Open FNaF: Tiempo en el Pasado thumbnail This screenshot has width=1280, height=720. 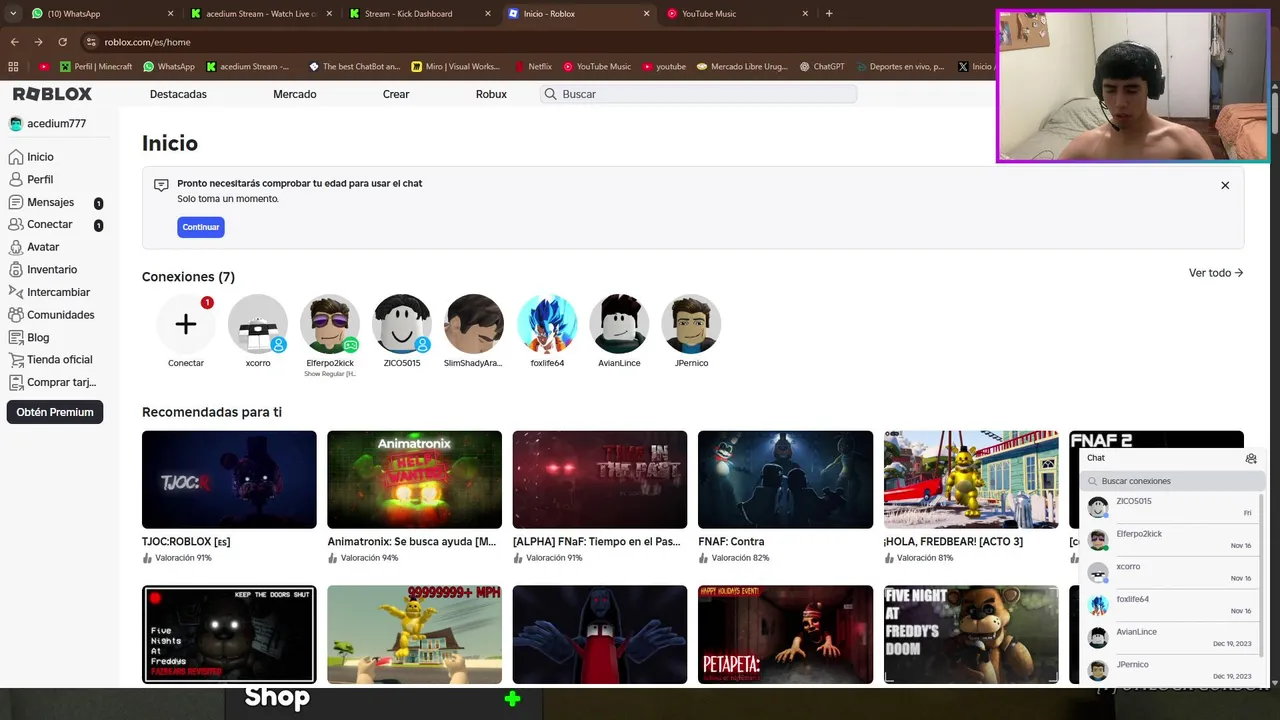pos(600,480)
